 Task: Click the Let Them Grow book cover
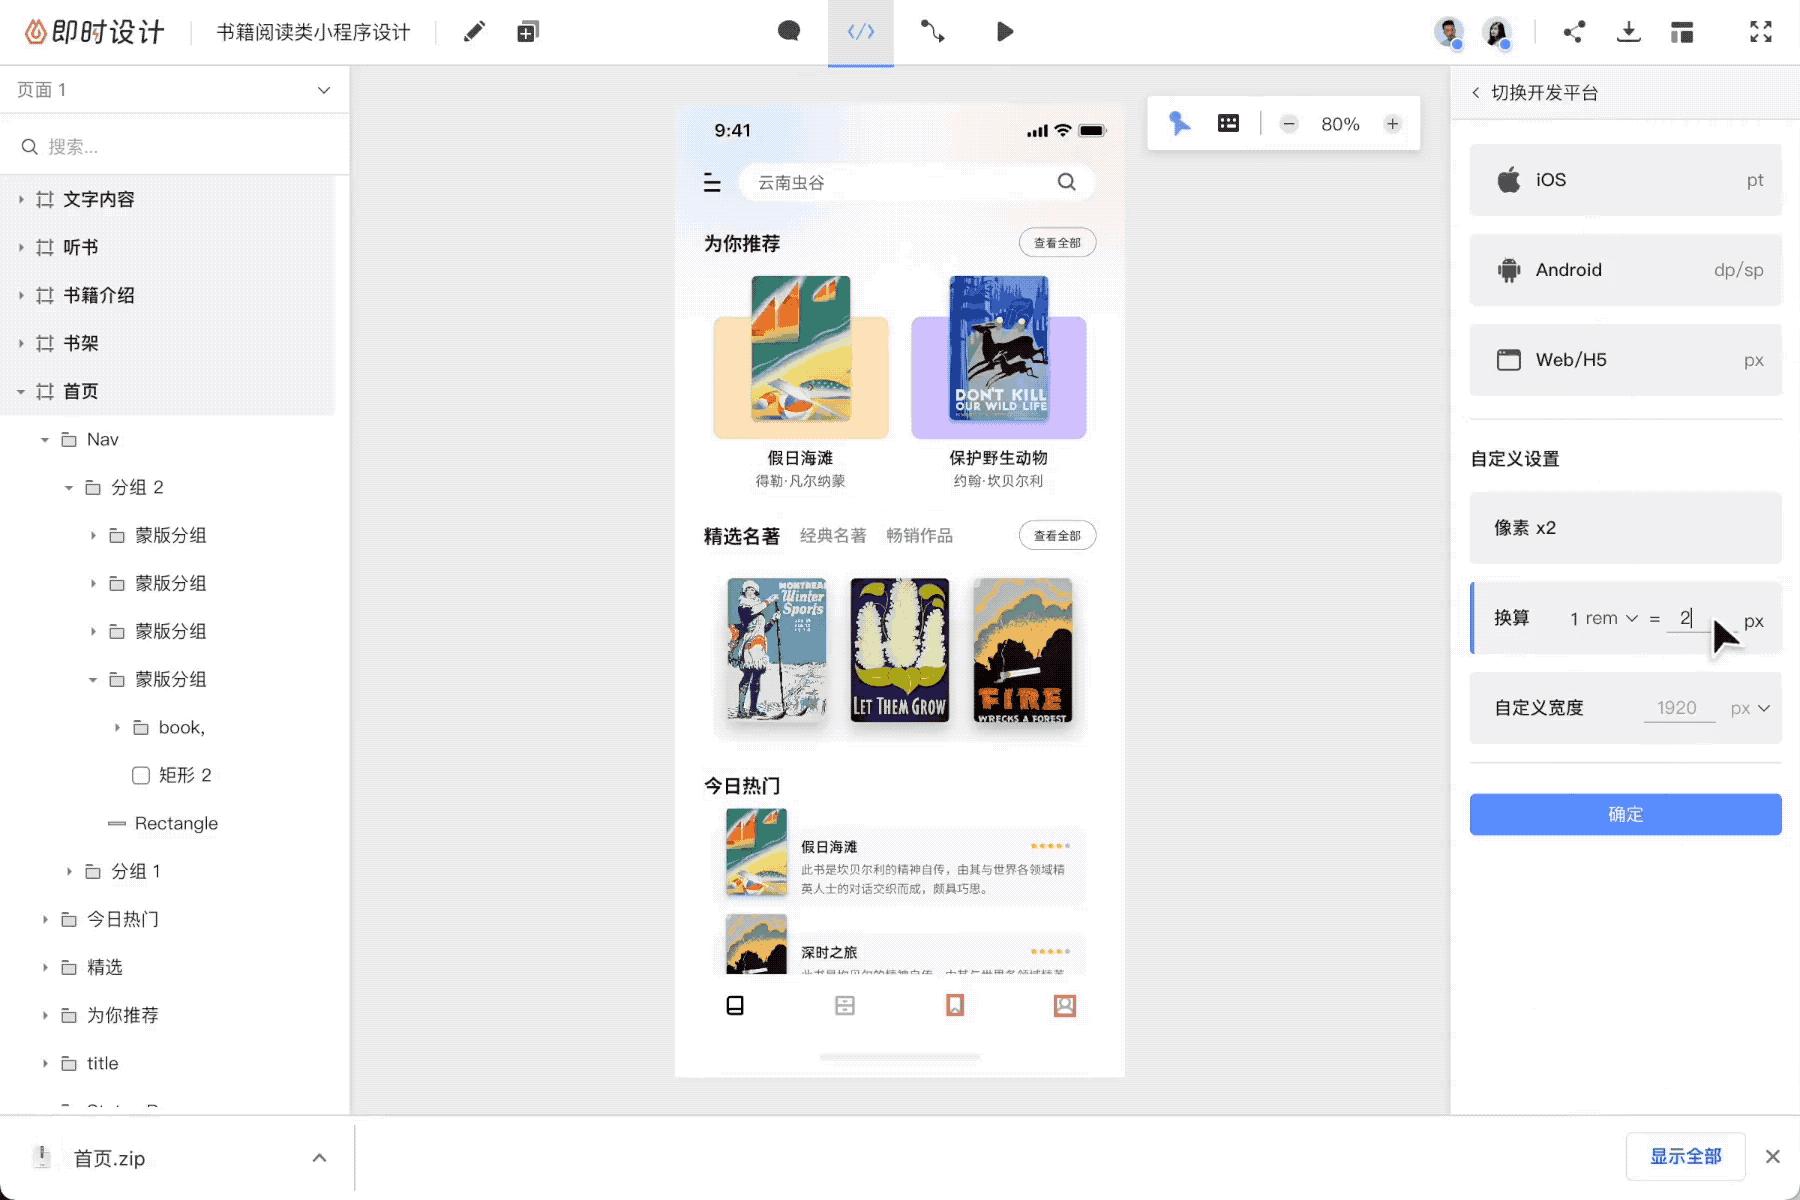900,650
